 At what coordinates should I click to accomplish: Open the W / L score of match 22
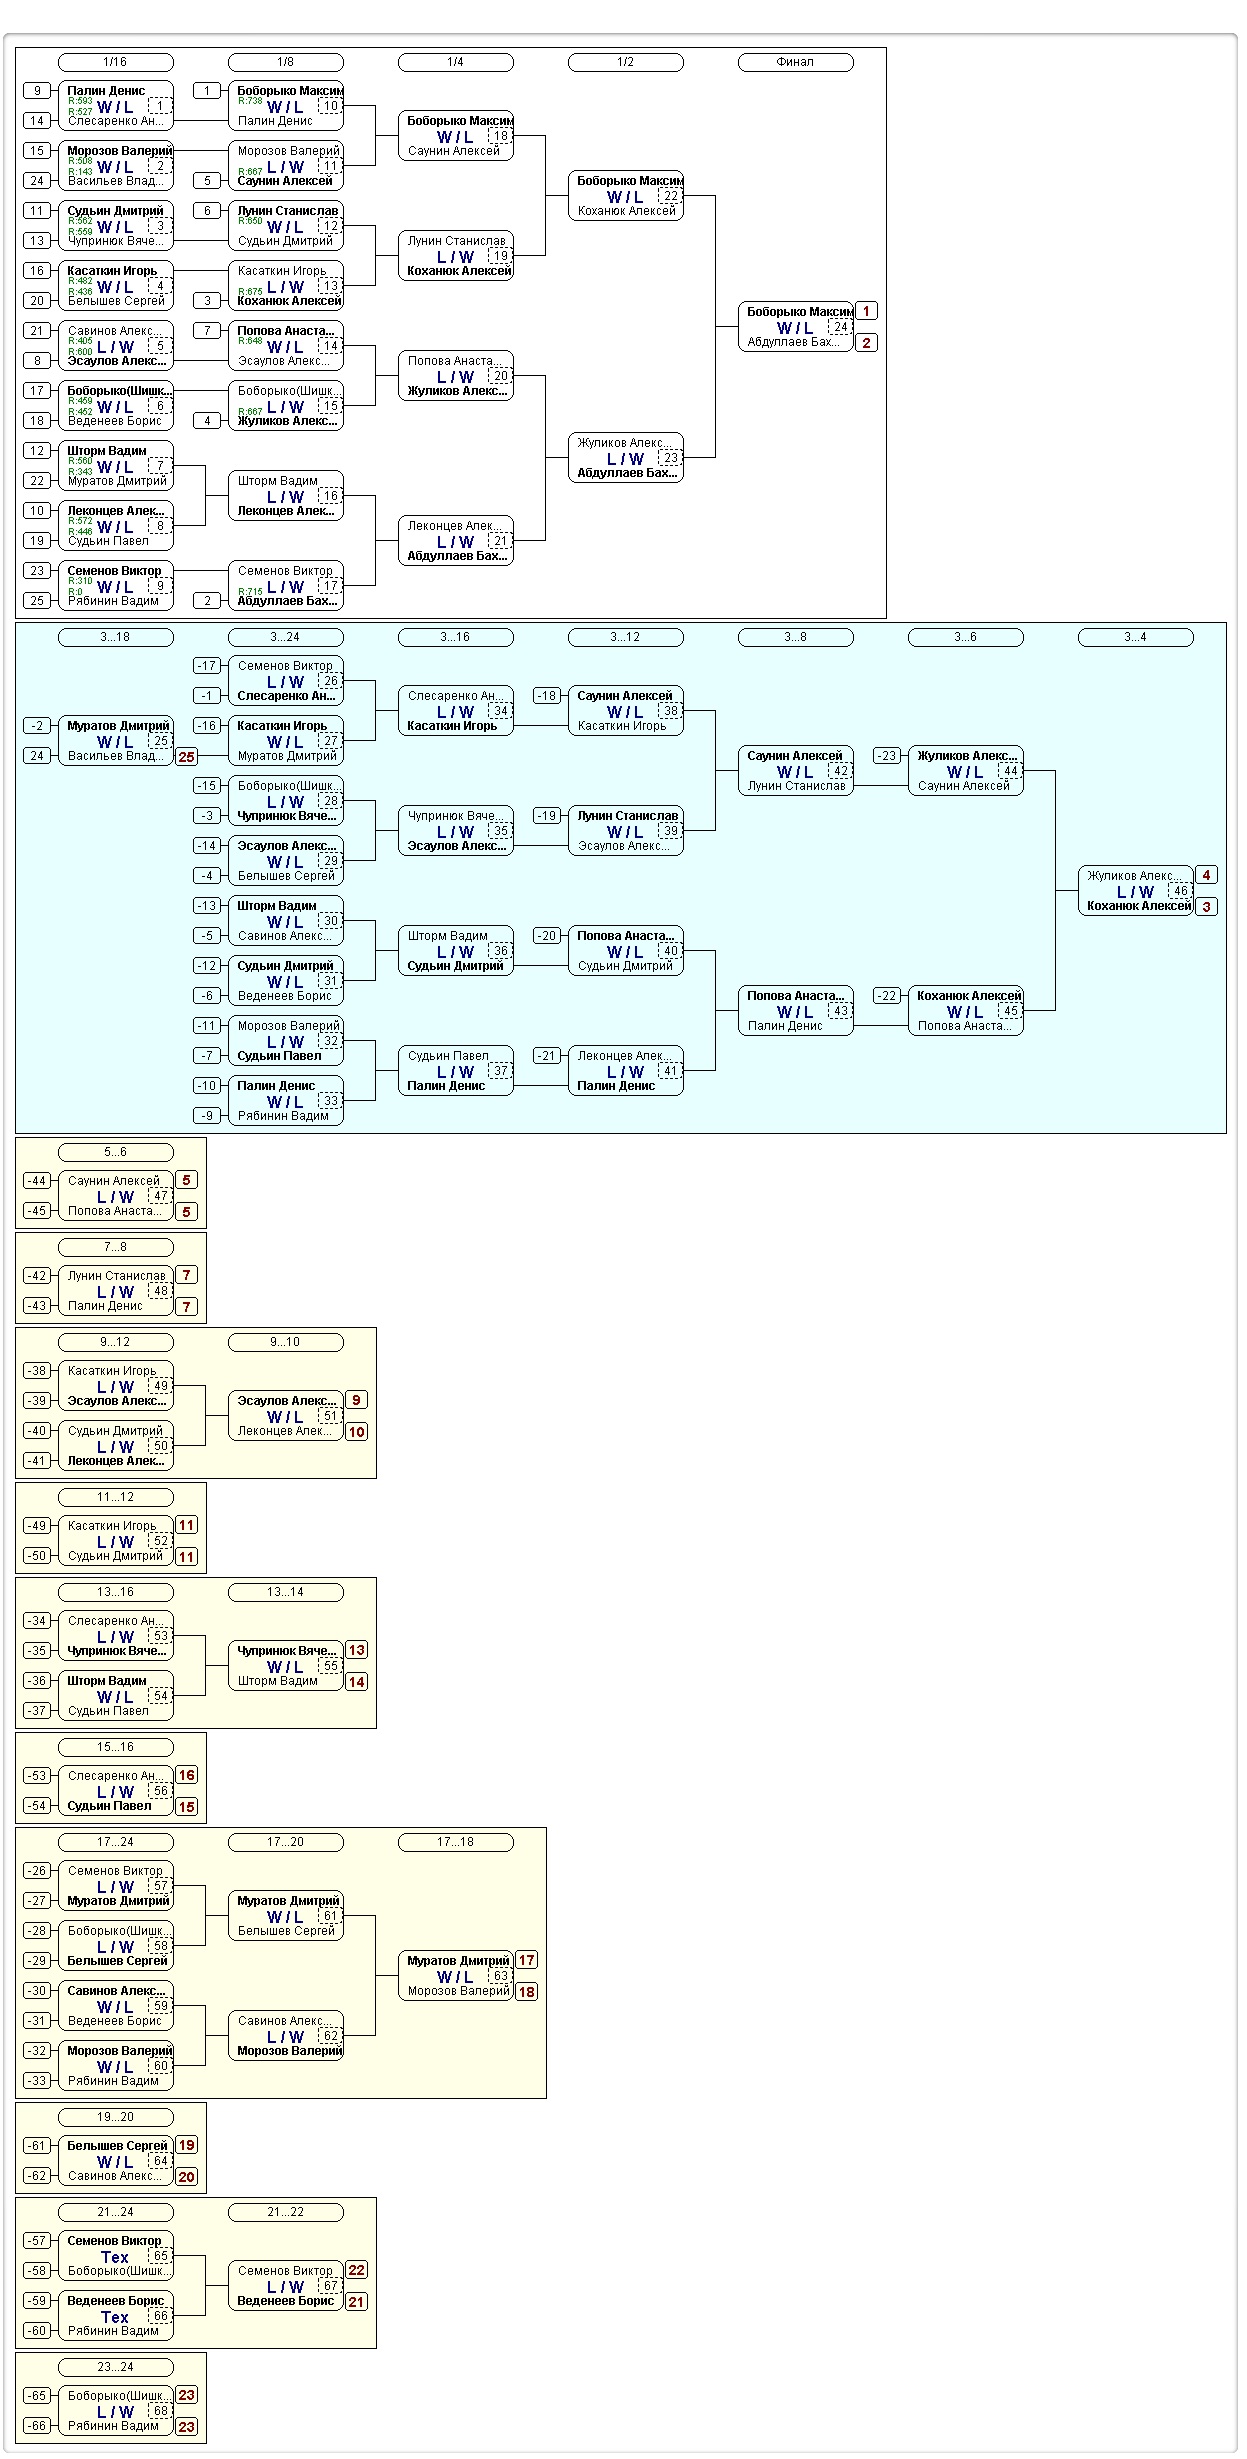(x=625, y=197)
